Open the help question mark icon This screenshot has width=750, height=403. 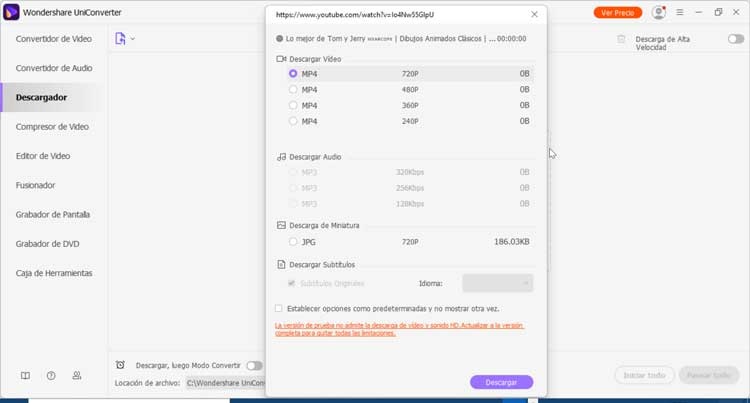pos(51,376)
